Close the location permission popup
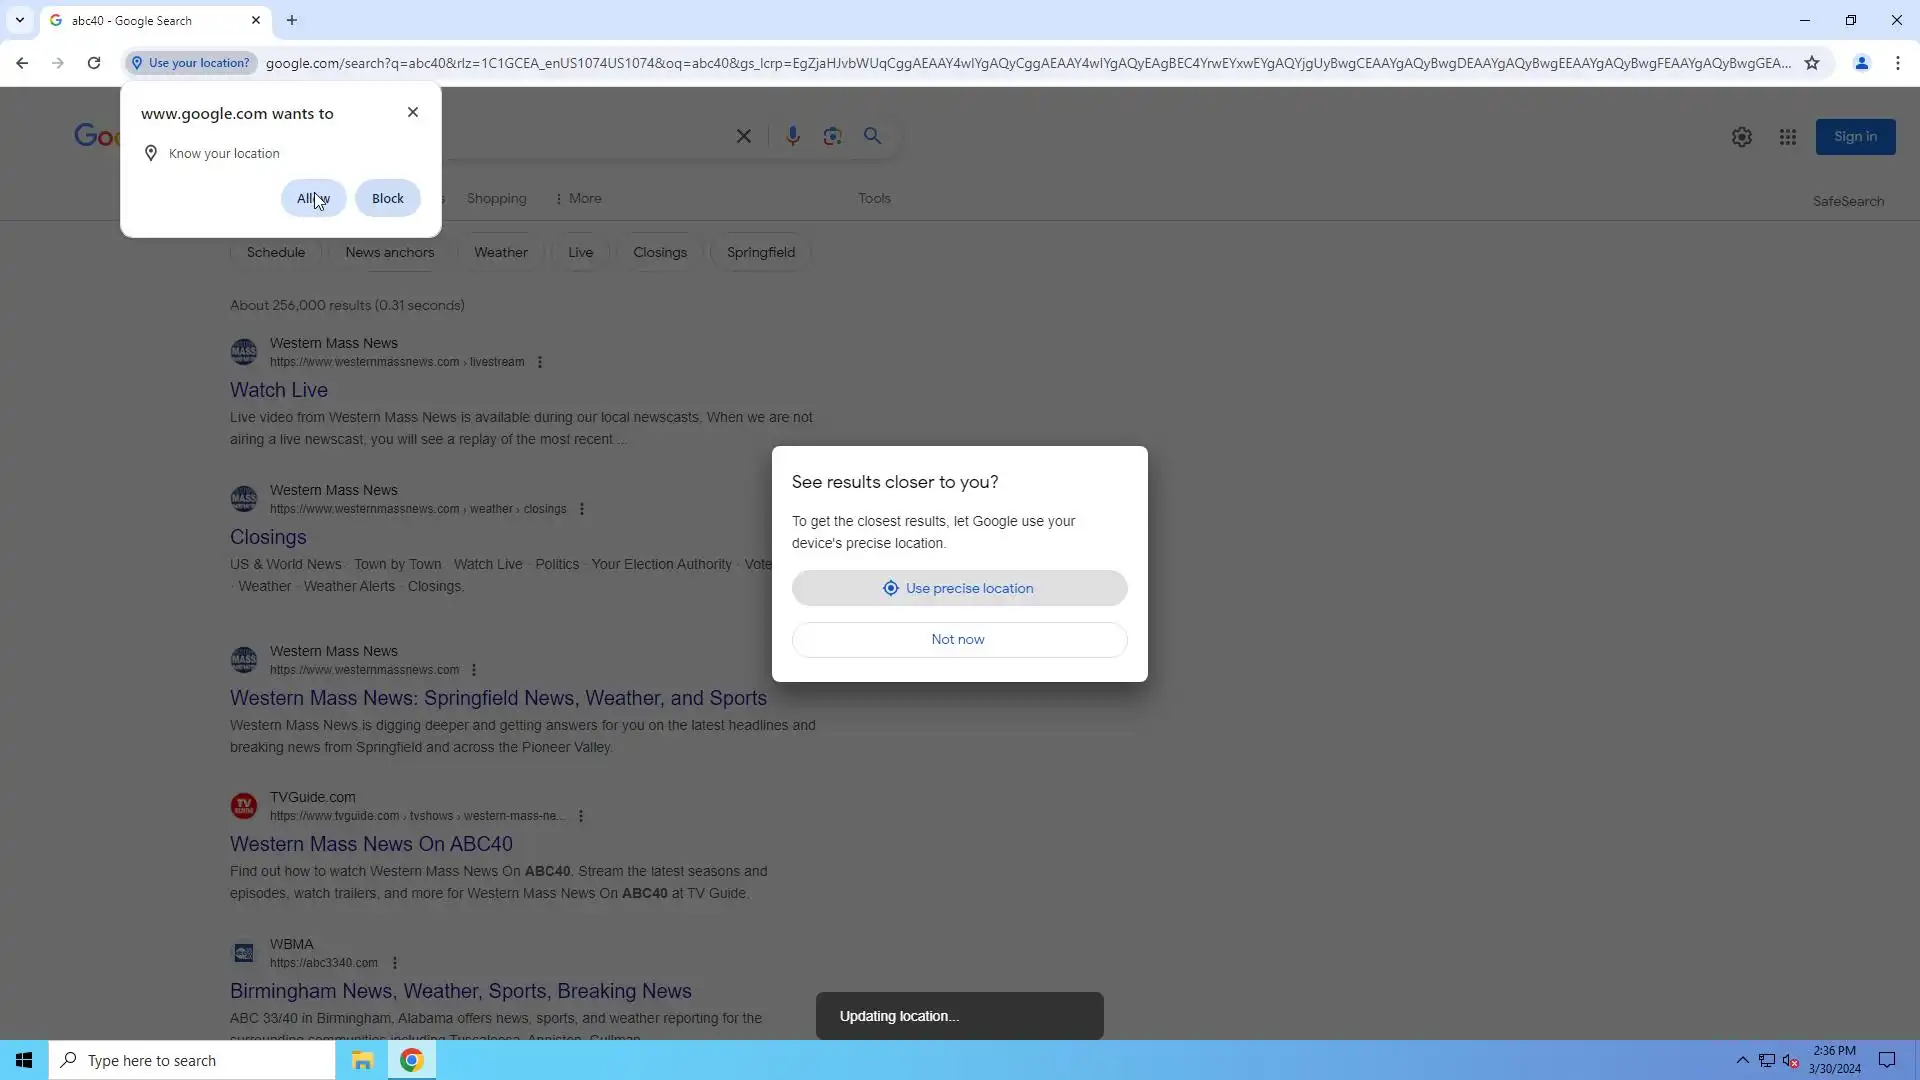Image resolution: width=1920 pixels, height=1080 pixels. [x=413, y=112]
